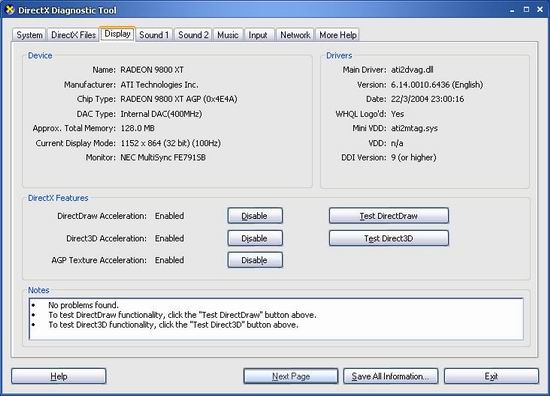Click DDI Version '9 (or higher)'

click(414, 157)
